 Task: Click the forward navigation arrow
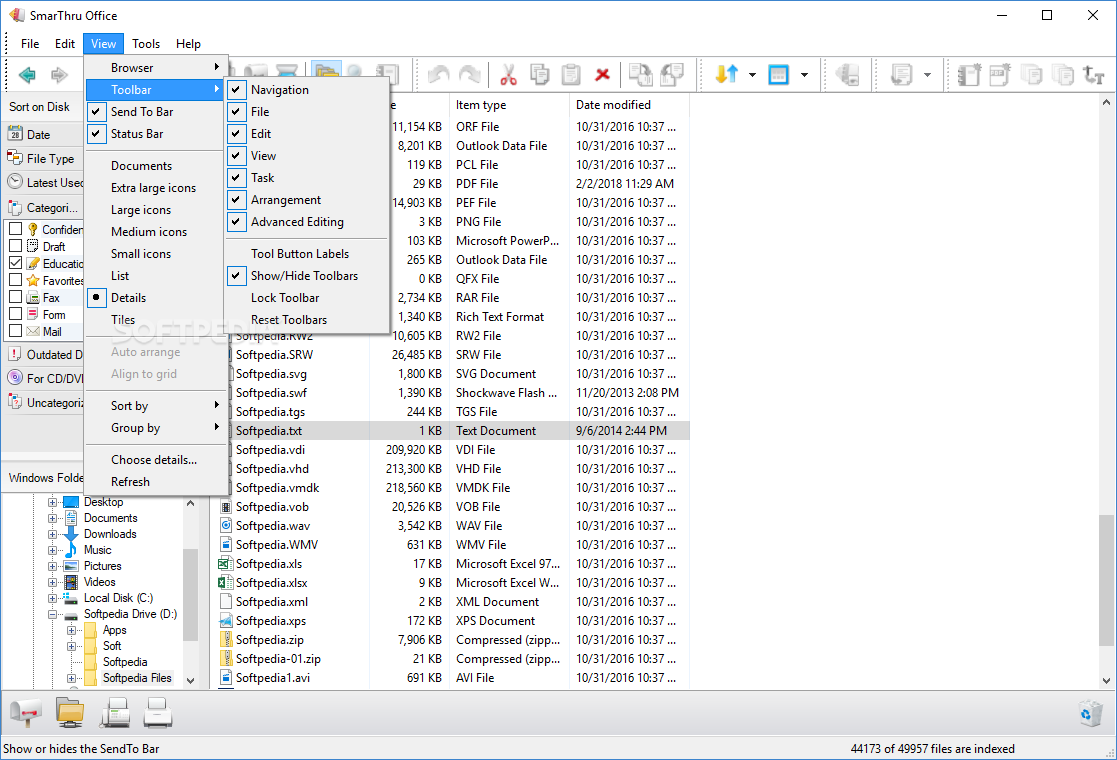pos(59,74)
